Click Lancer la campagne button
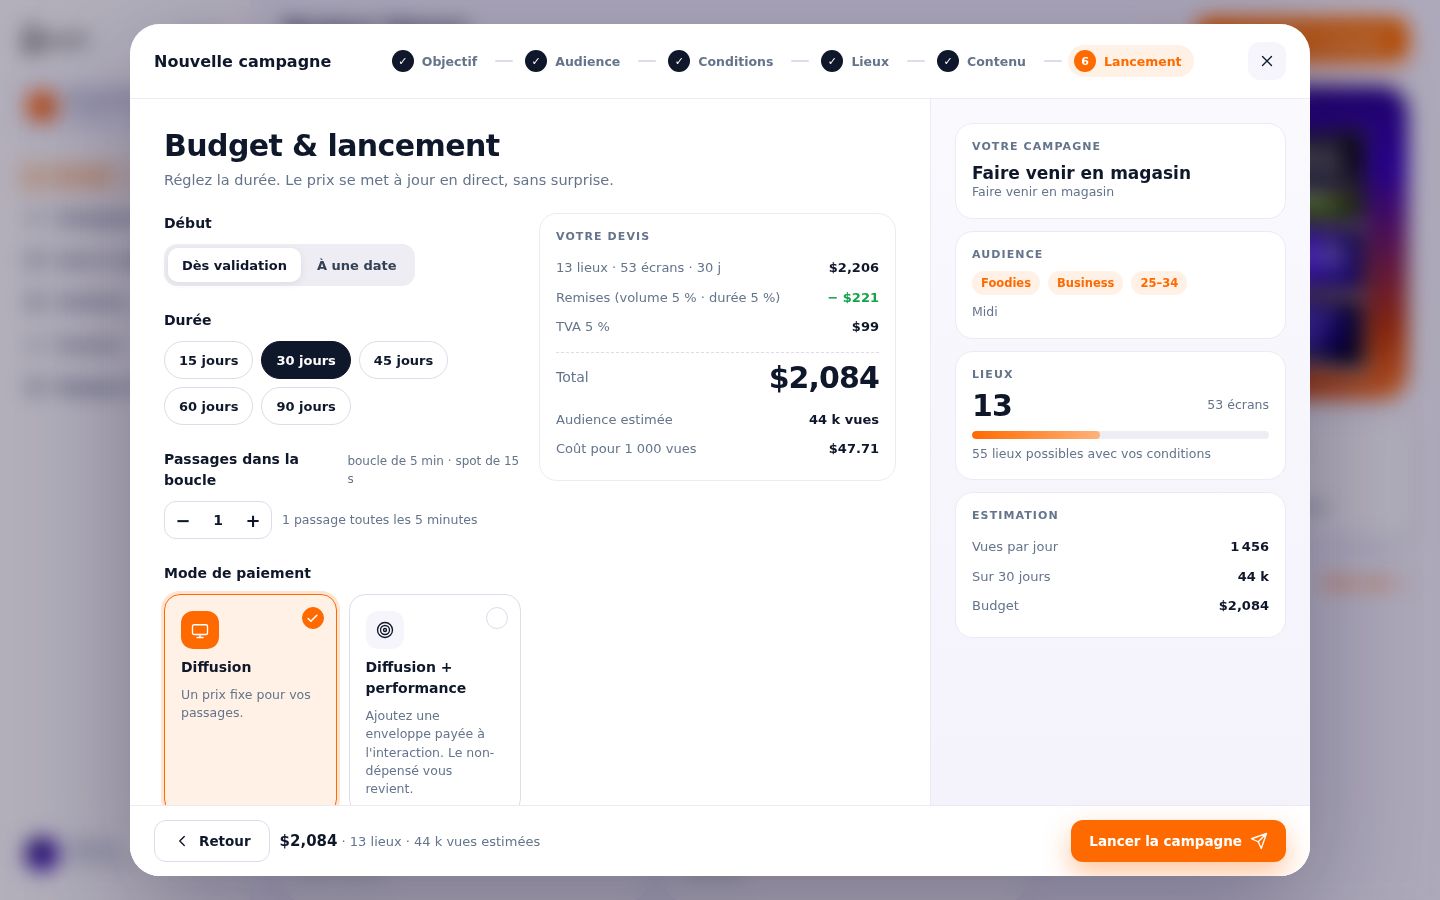 1178,841
